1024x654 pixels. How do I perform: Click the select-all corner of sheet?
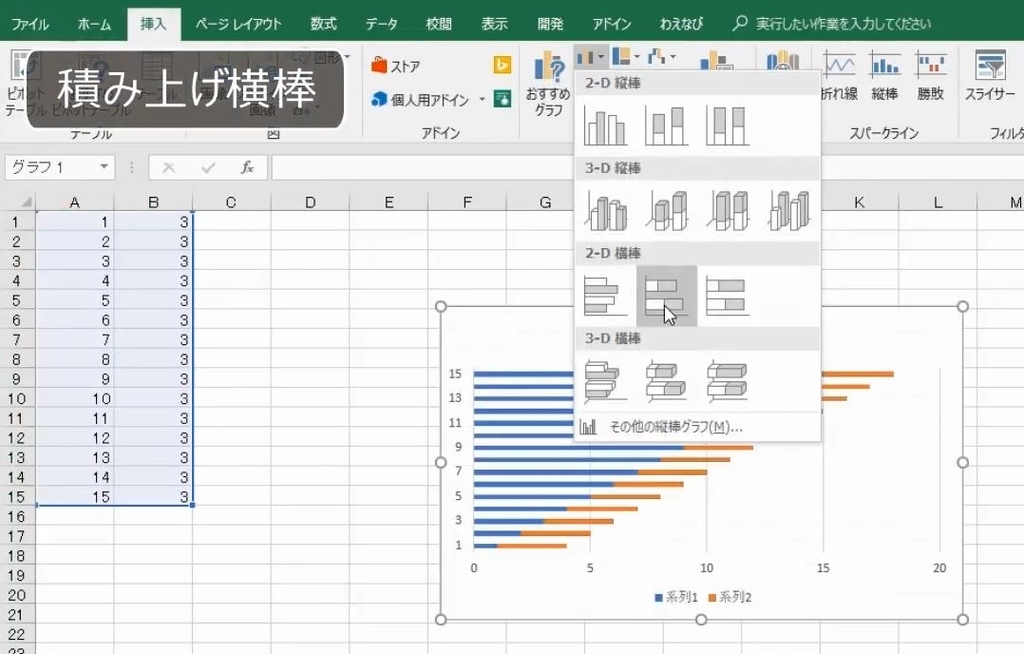[x=18, y=202]
